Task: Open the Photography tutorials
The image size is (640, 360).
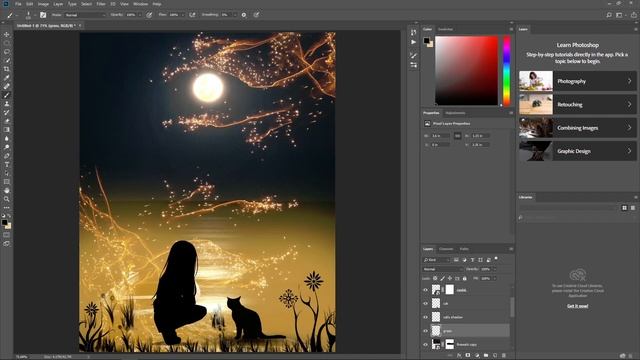Action: pyautogui.click(x=578, y=81)
